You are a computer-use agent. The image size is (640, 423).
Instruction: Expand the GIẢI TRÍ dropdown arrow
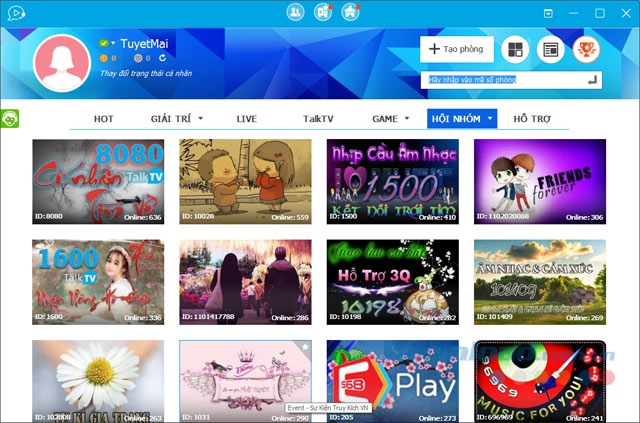click(200, 118)
